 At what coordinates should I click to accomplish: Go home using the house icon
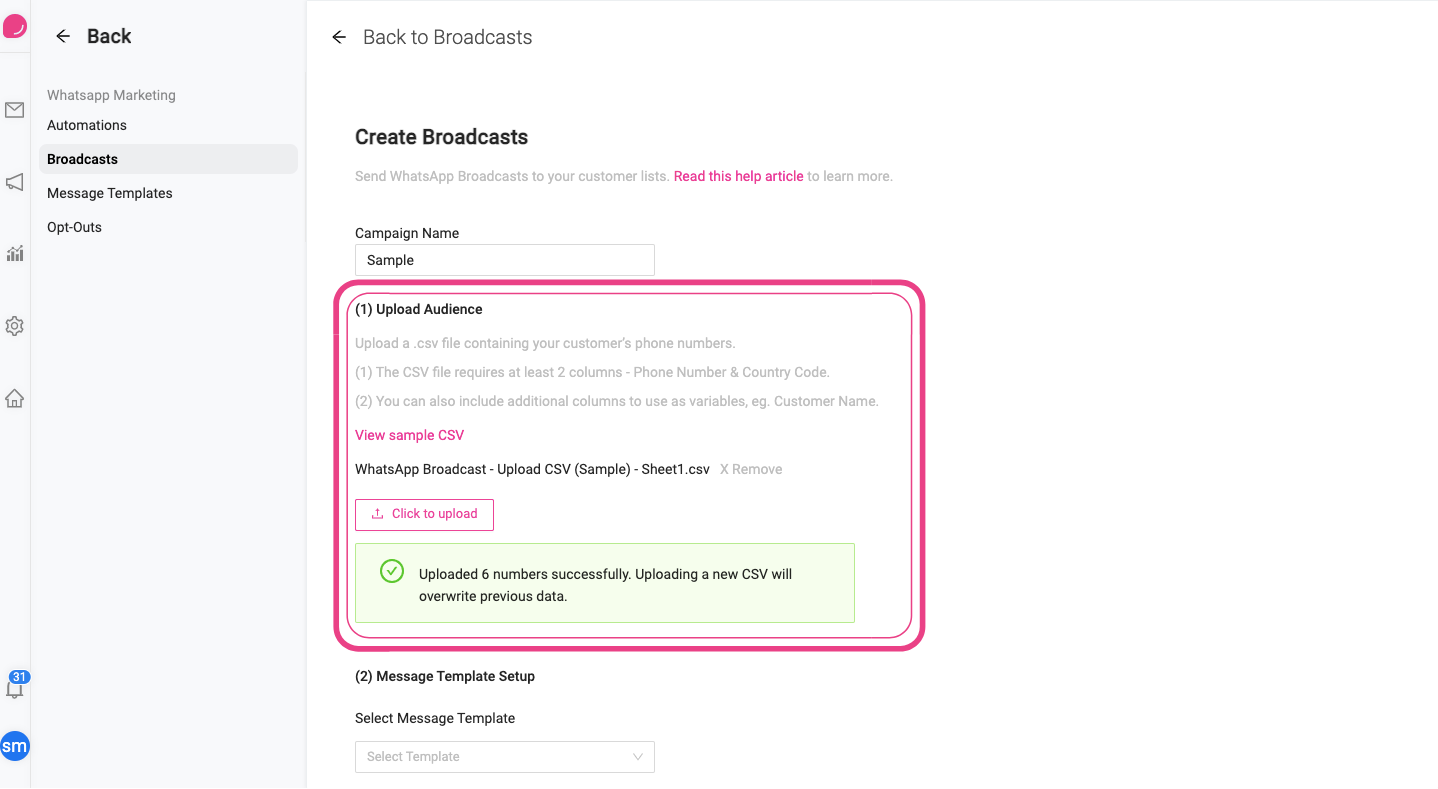[x=14, y=398]
